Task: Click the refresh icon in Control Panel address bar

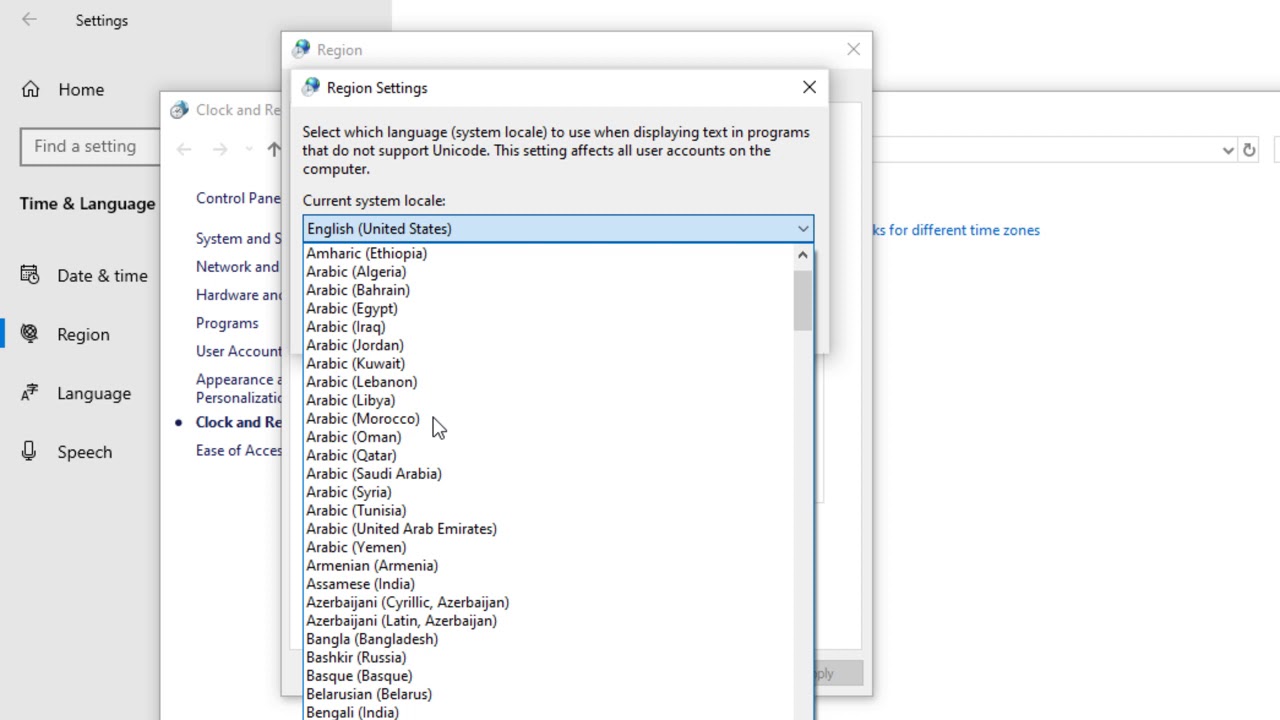Action: [x=1249, y=150]
